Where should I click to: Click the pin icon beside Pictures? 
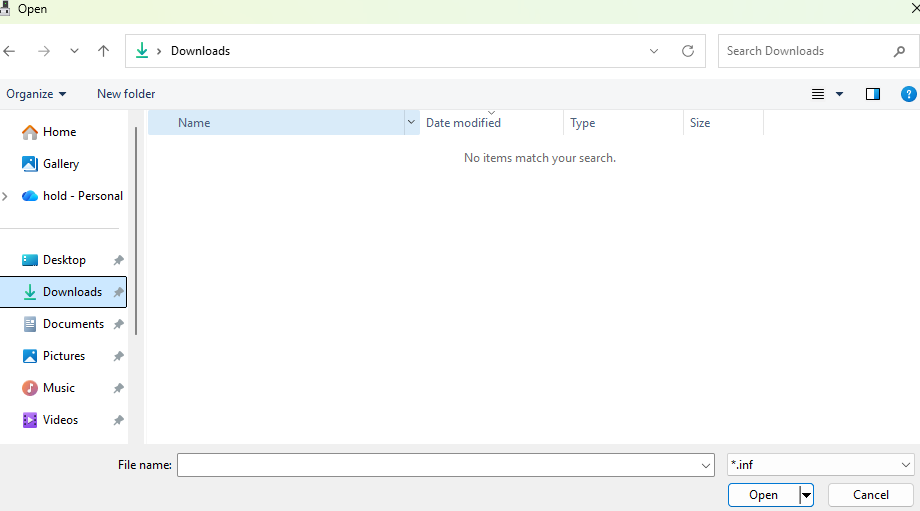click(119, 356)
